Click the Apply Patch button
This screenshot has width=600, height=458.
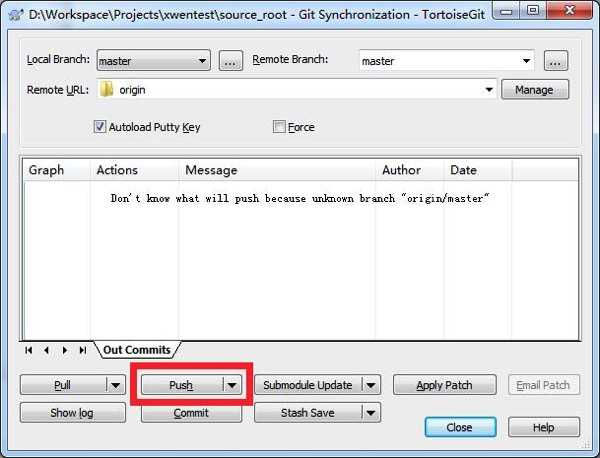coord(445,385)
